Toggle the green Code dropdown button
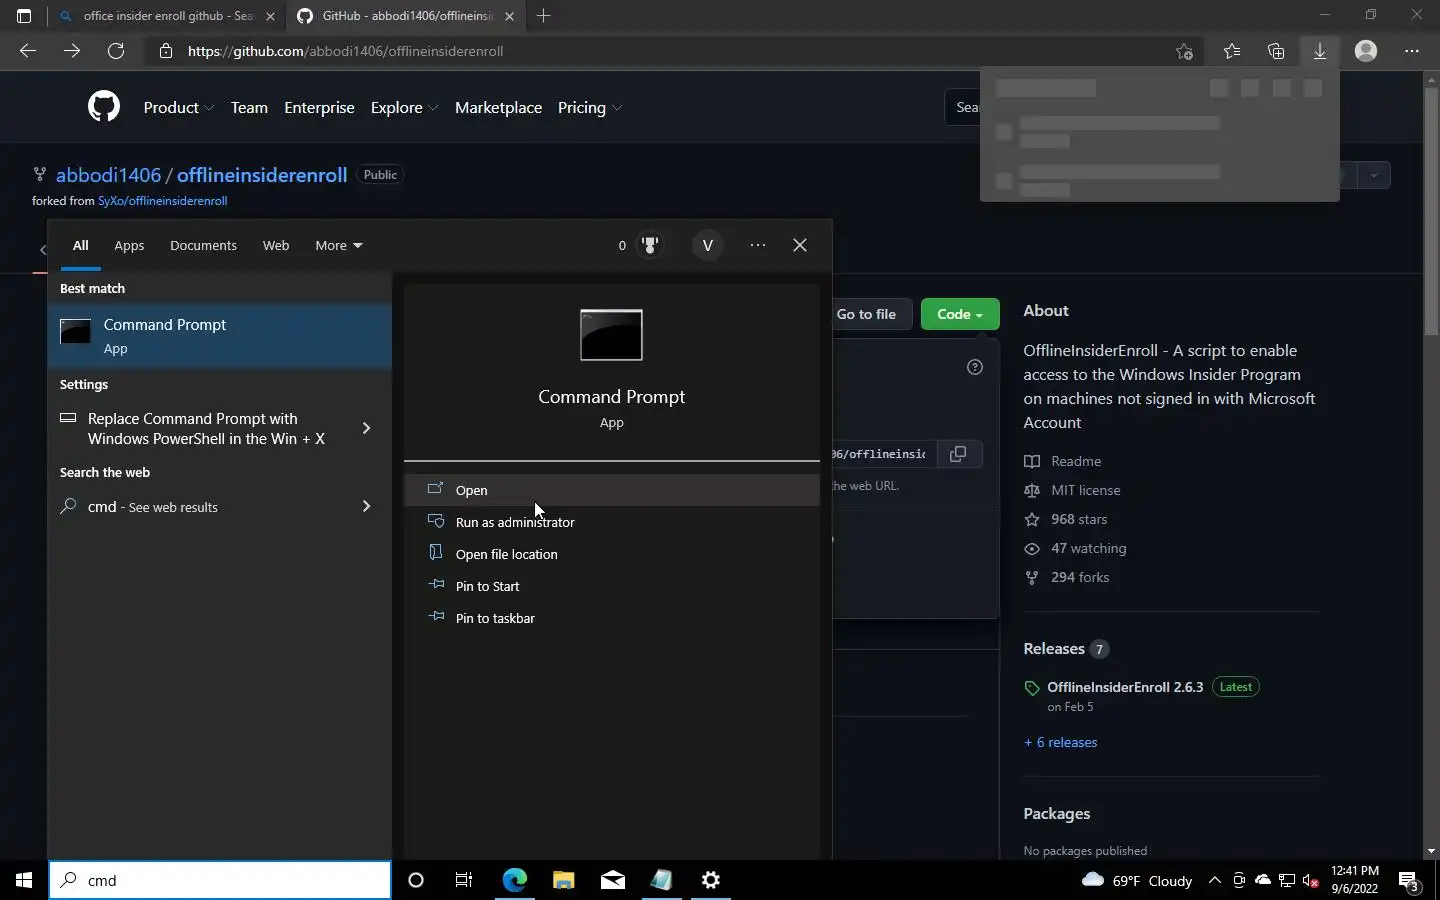This screenshot has width=1440, height=900. (x=960, y=314)
